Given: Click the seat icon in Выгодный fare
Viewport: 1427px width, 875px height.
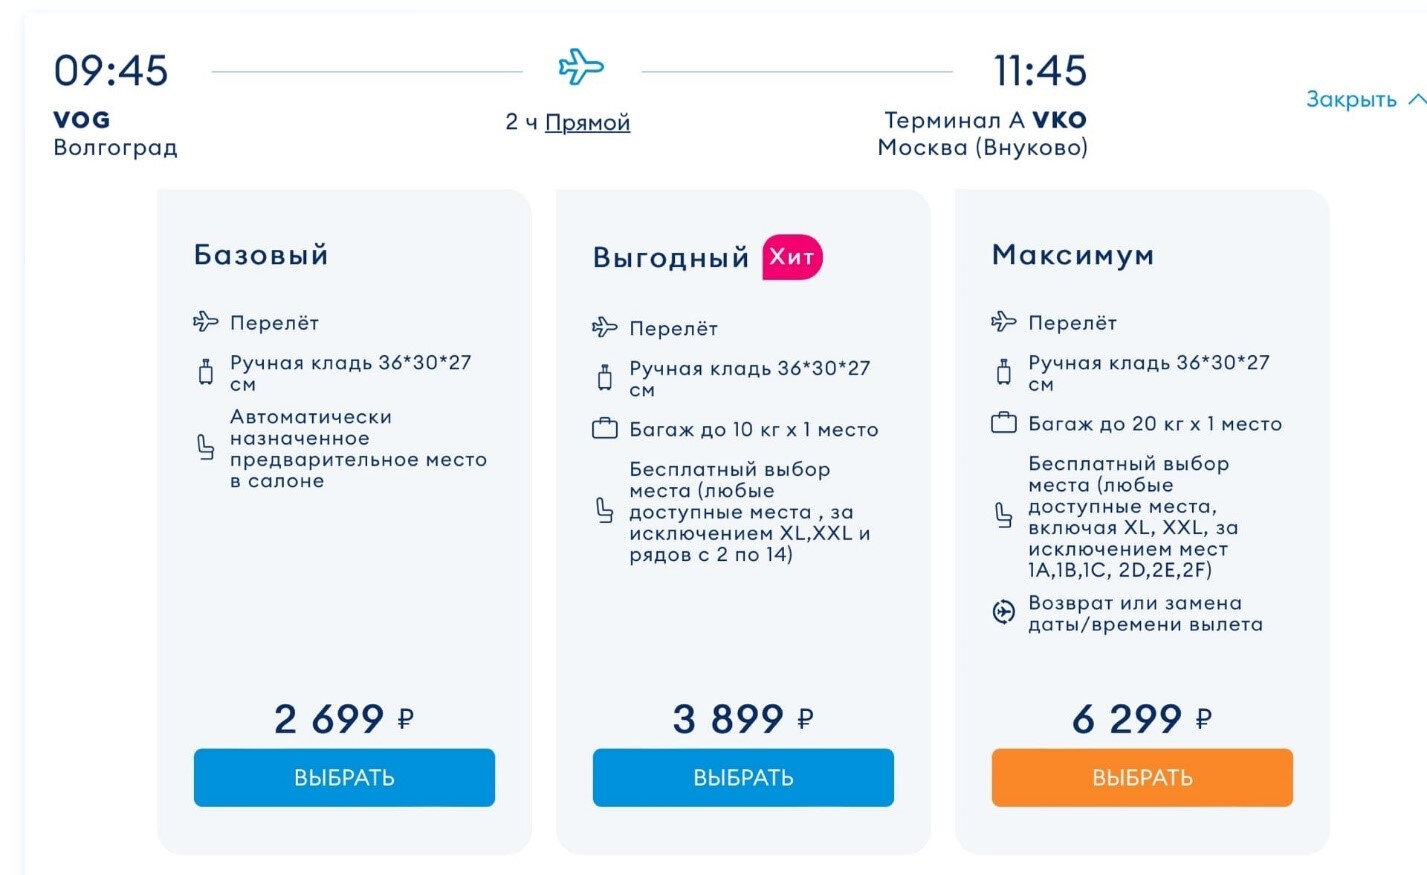Looking at the screenshot, I should pyautogui.click(x=605, y=511).
